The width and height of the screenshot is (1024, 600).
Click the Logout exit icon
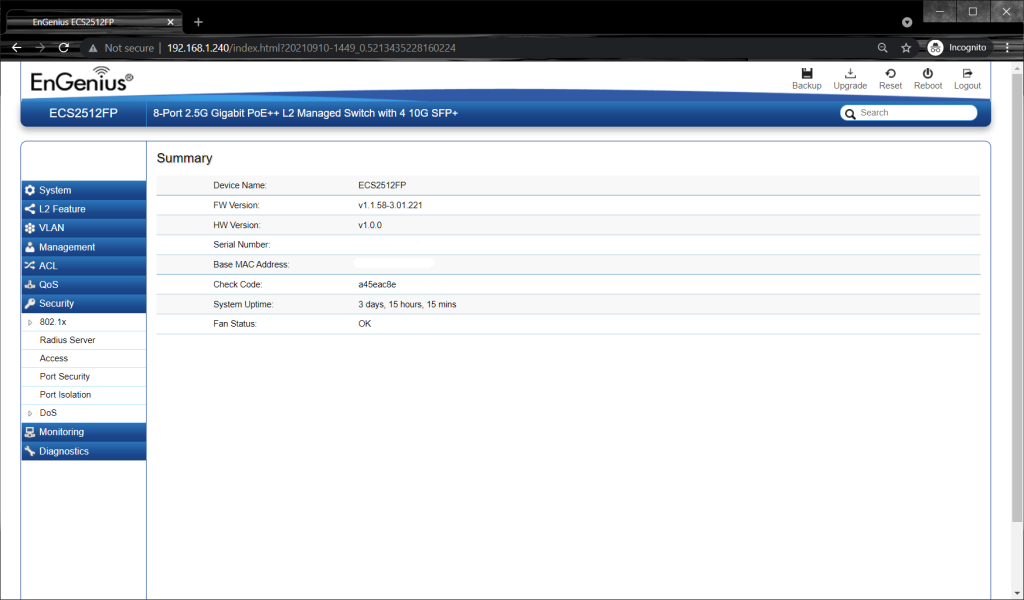pos(967,73)
